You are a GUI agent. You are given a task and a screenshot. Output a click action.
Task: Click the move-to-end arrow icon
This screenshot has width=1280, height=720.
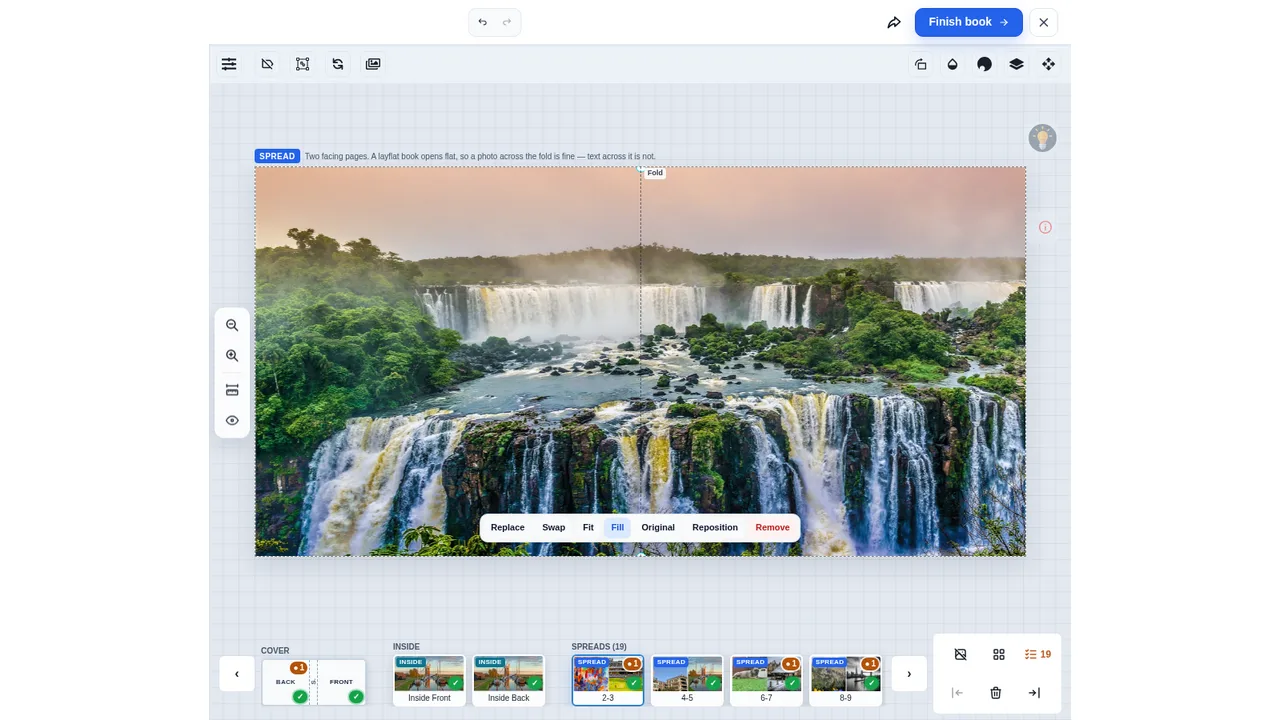pos(1034,693)
